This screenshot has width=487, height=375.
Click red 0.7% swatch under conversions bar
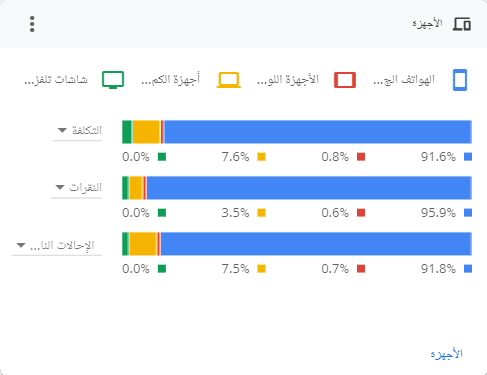361,269
